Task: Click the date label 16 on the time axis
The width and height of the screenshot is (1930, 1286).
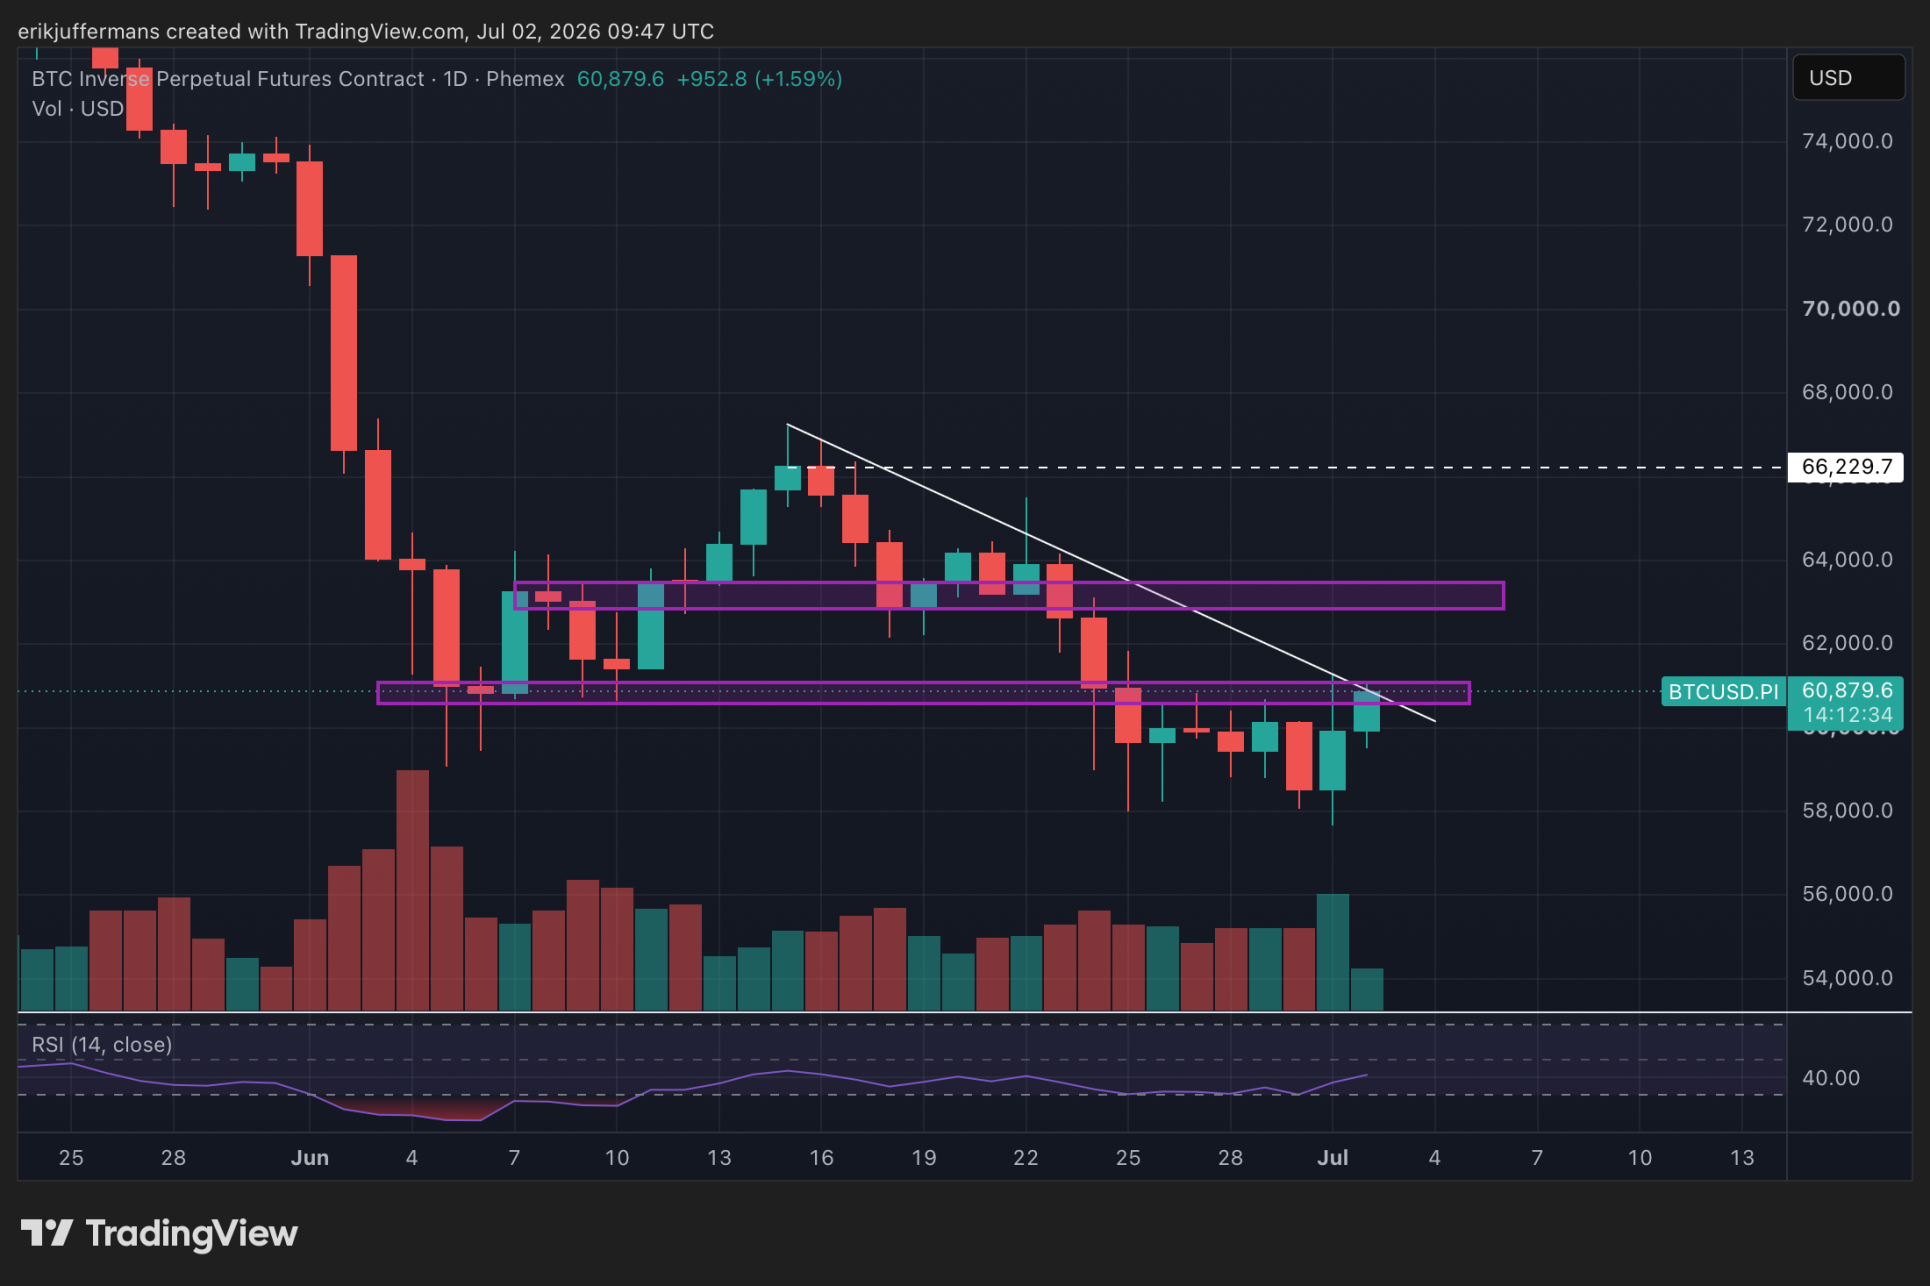Action: click(x=821, y=1157)
